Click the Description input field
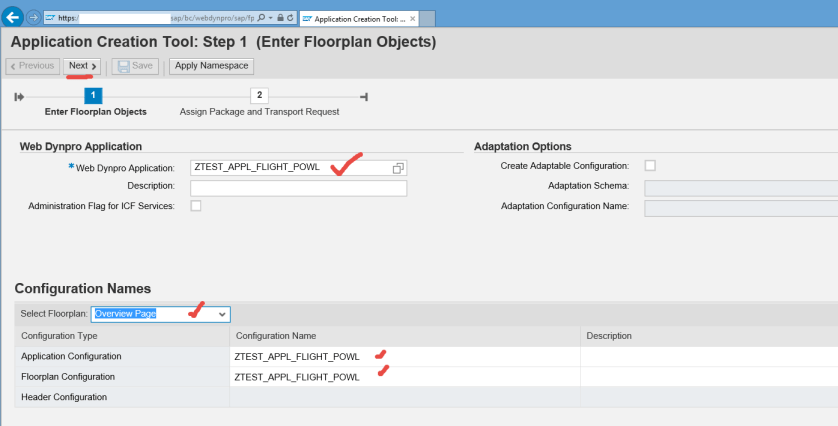This screenshot has width=838, height=426. tap(298, 187)
